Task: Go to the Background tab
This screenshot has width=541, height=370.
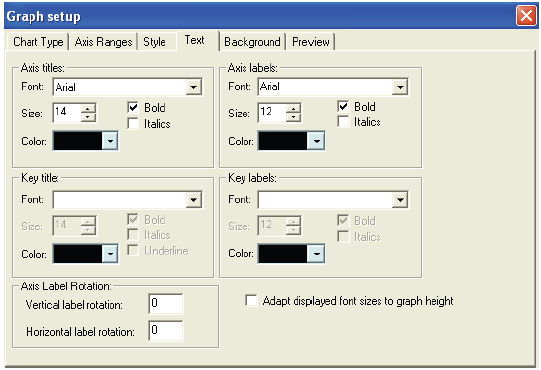Action: (252, 42)
